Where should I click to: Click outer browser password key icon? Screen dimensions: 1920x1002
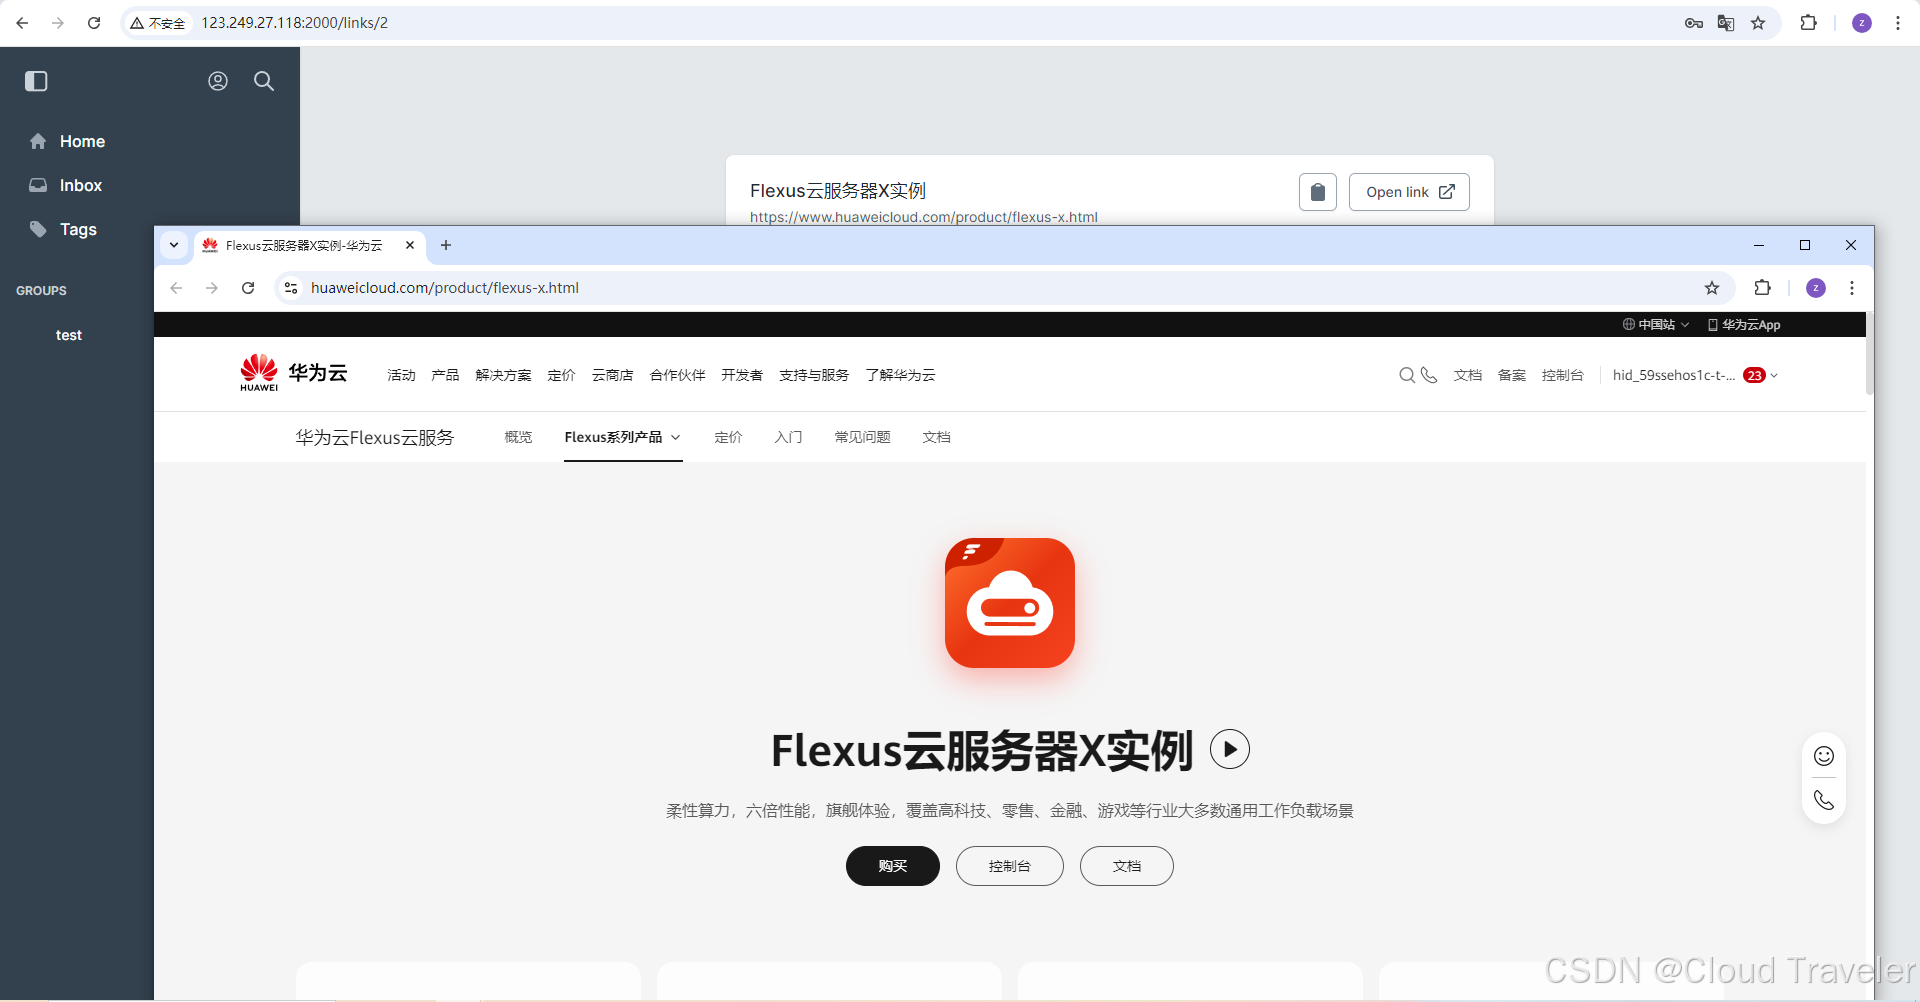tap(1694, 23)
